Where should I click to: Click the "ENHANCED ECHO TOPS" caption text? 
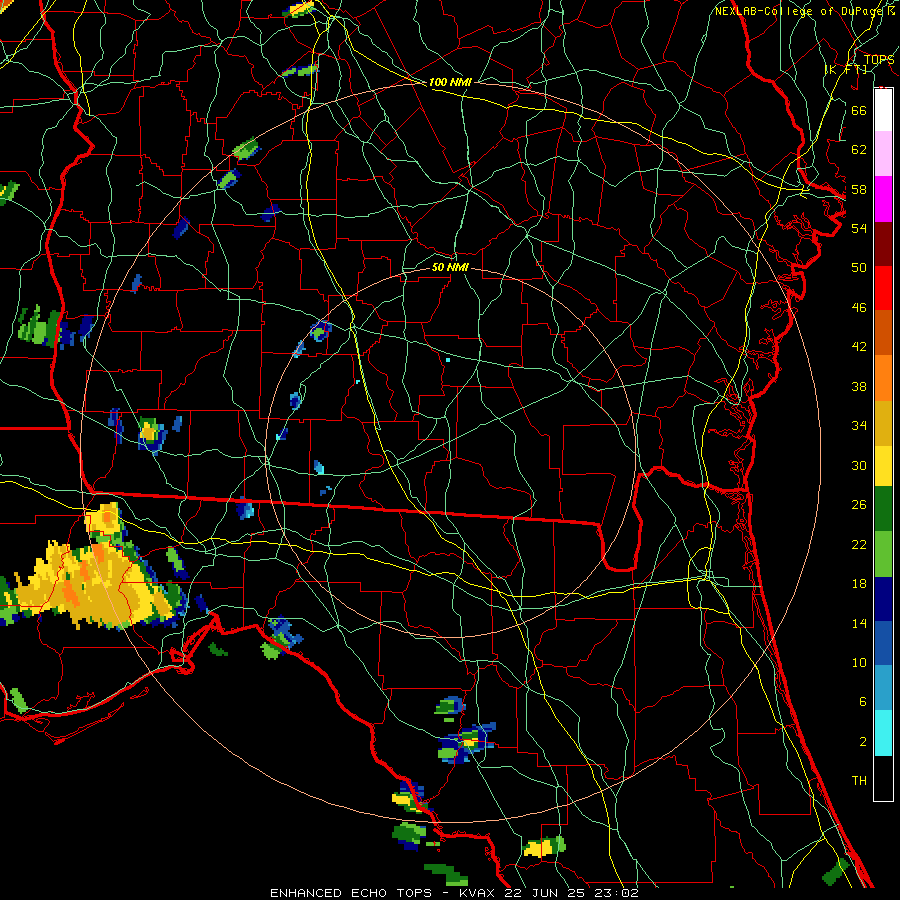350,893
